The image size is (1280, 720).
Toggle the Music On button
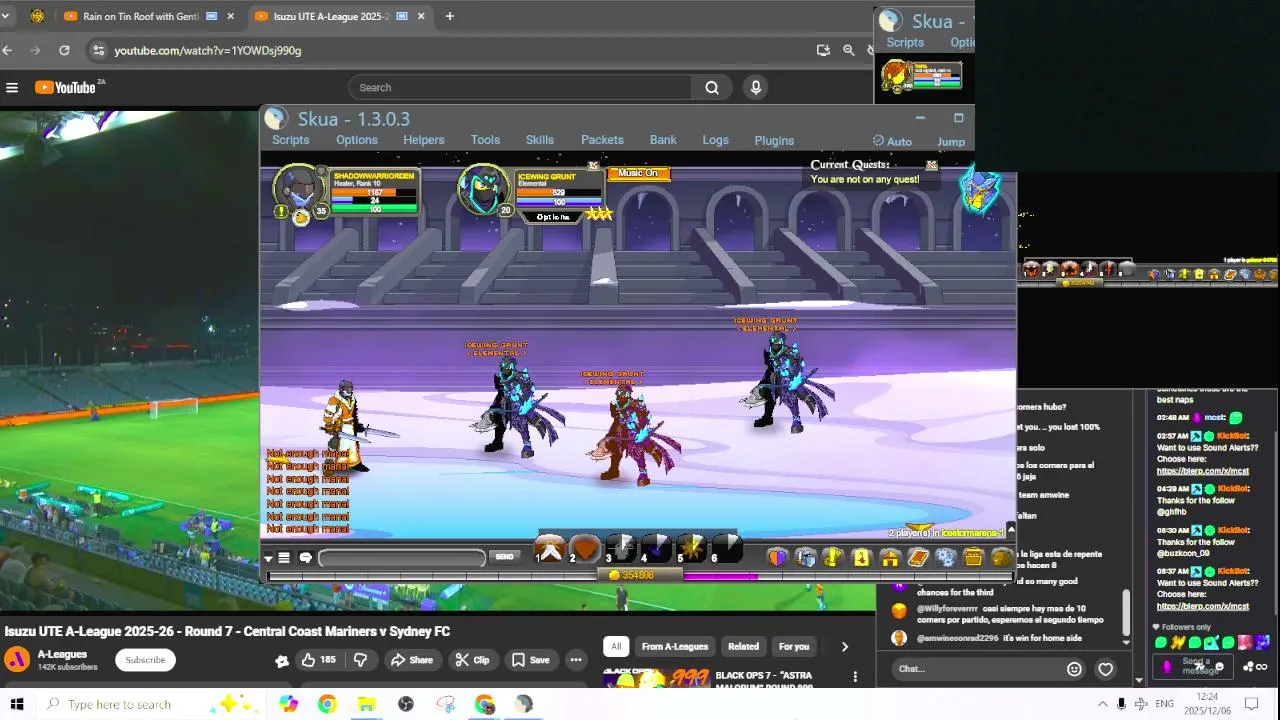pos(638,173)
